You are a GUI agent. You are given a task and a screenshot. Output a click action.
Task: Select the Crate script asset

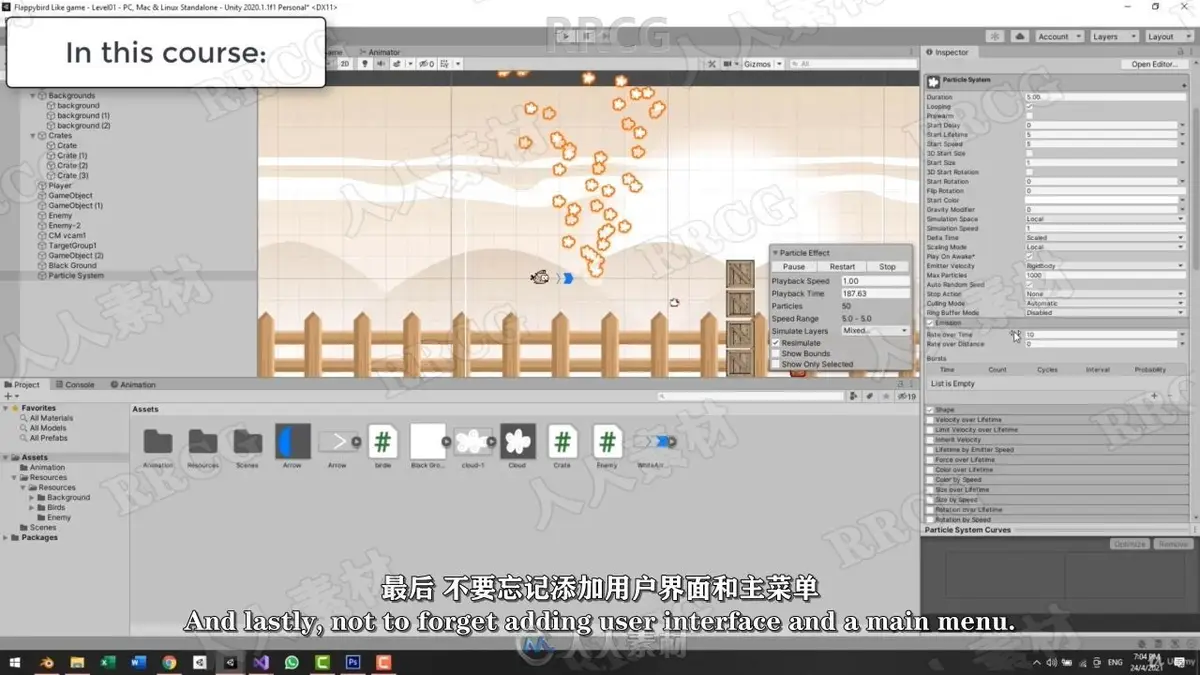point(563,441)
